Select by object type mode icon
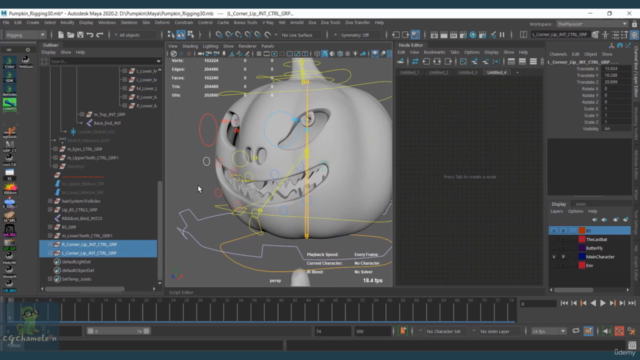The height and width of the screenshot is (360, 640). (181, 35)
